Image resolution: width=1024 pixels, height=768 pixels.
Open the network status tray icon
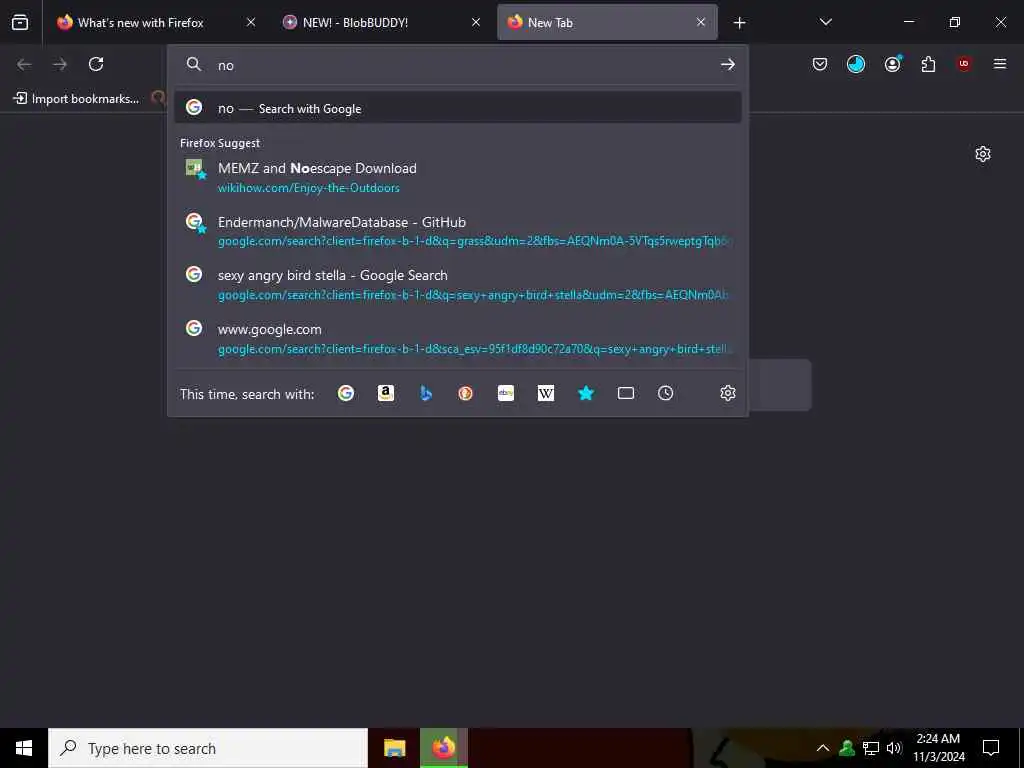(x=871, y=748)
